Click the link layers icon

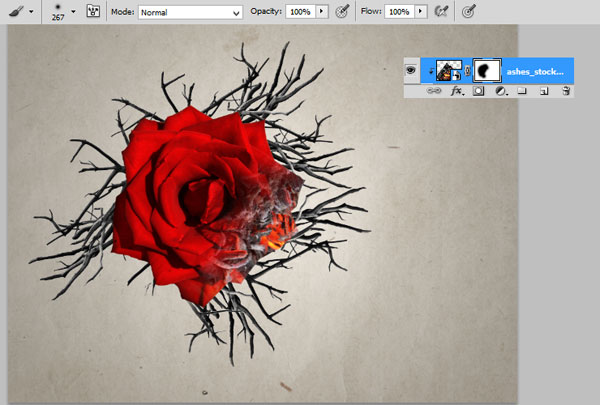coord(435,91)
